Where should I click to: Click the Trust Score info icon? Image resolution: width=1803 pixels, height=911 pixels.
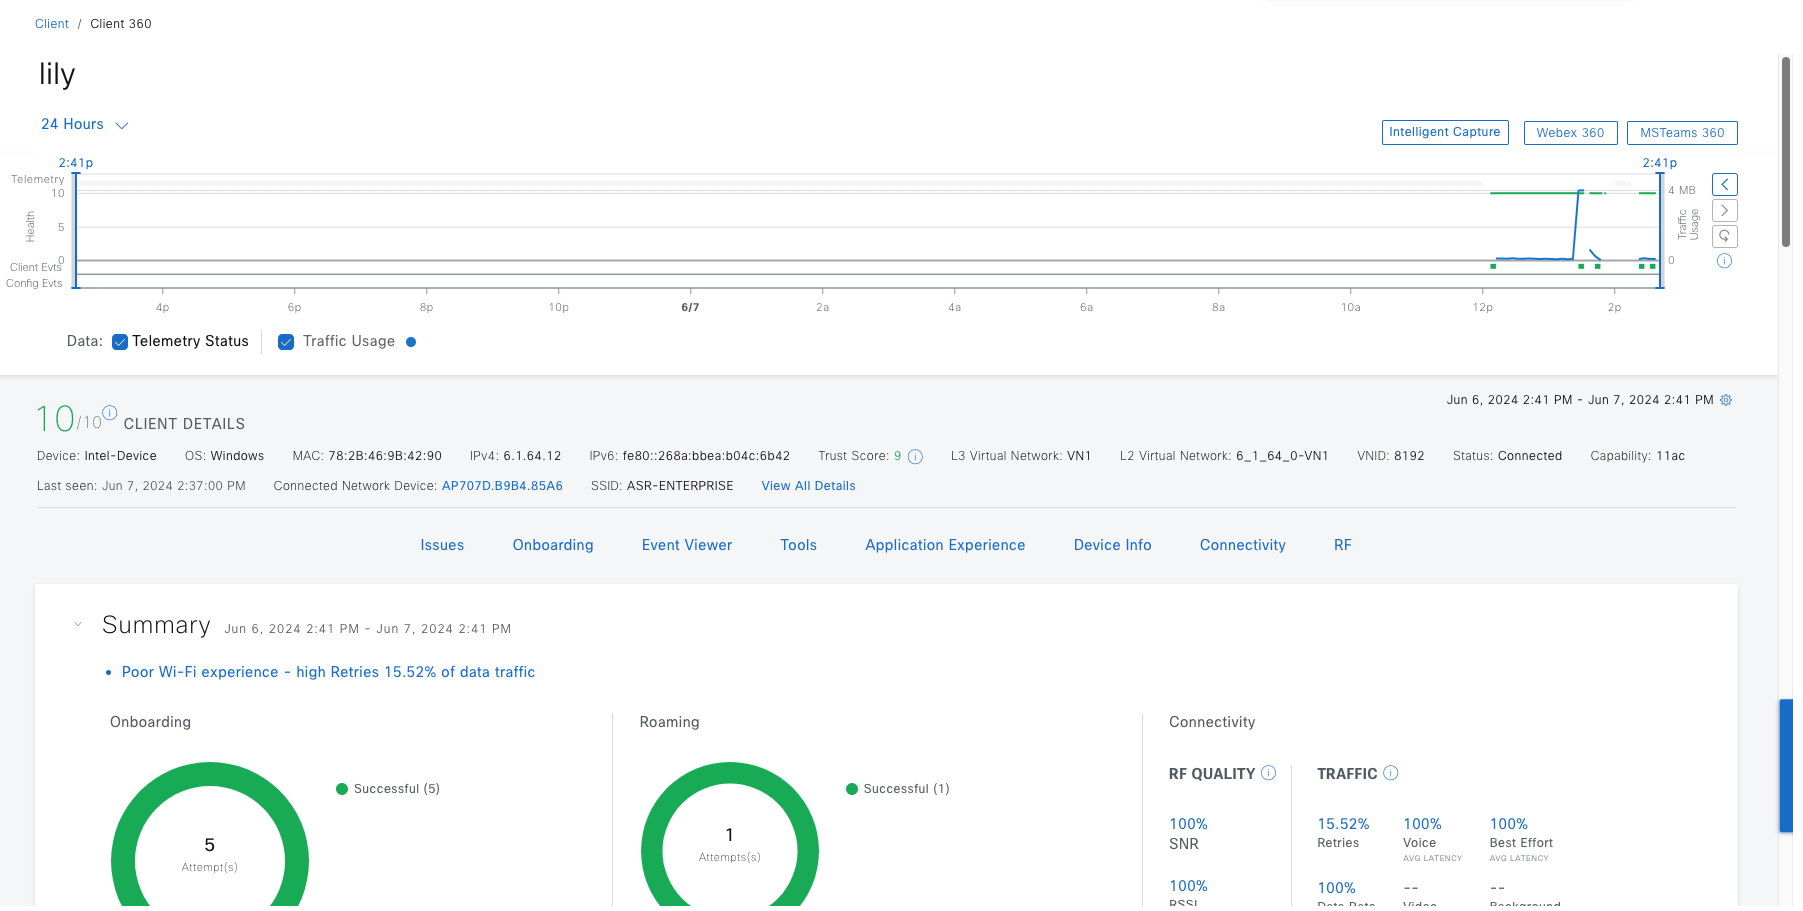tap(915, 457)
